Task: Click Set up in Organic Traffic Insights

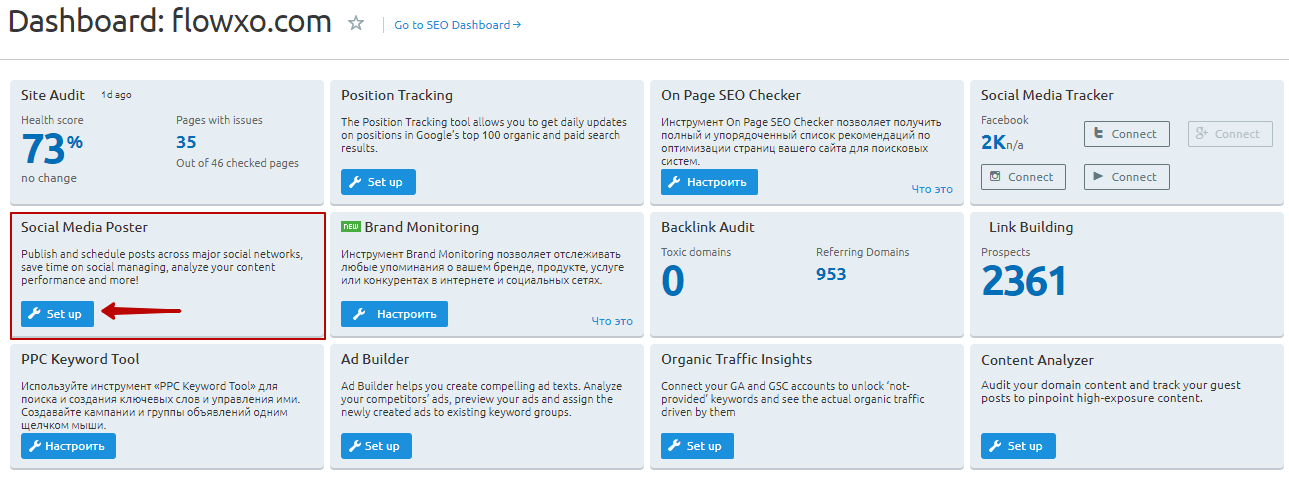Action: tap(697, 446)
